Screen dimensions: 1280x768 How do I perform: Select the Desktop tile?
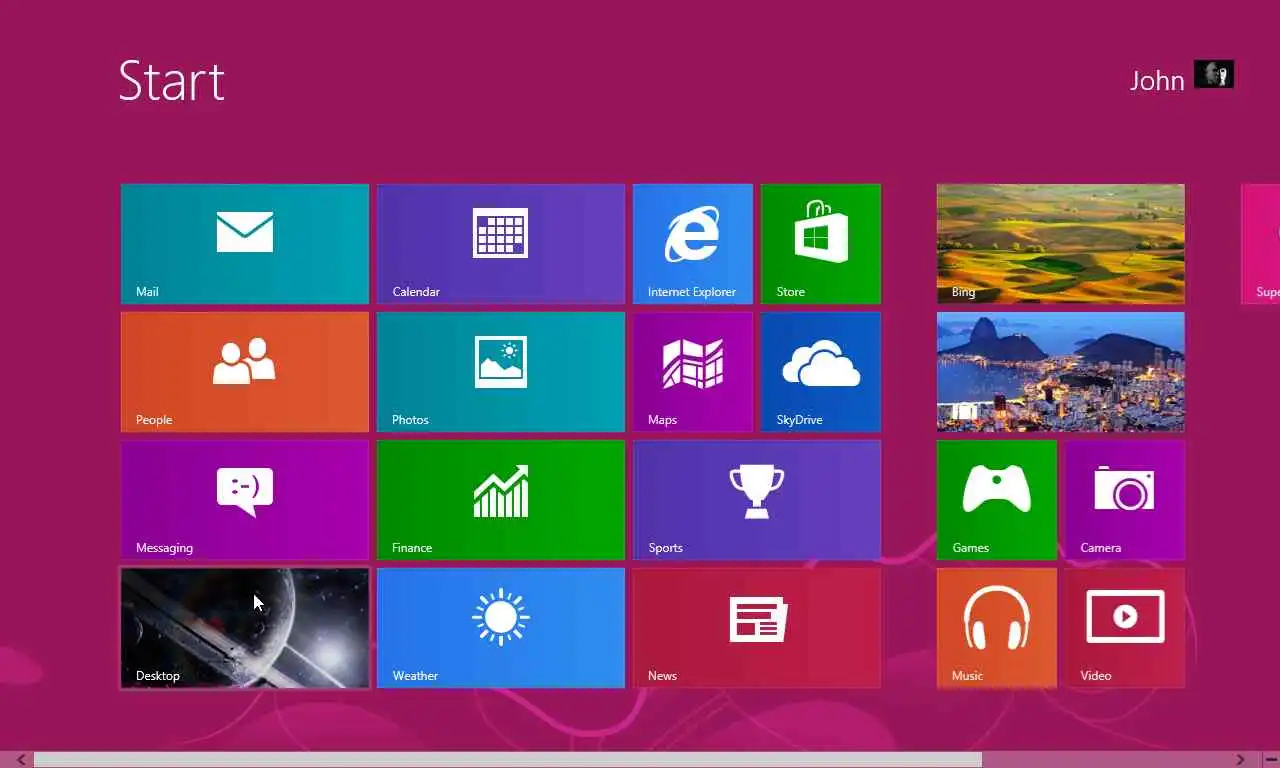(x=245, y=628)
